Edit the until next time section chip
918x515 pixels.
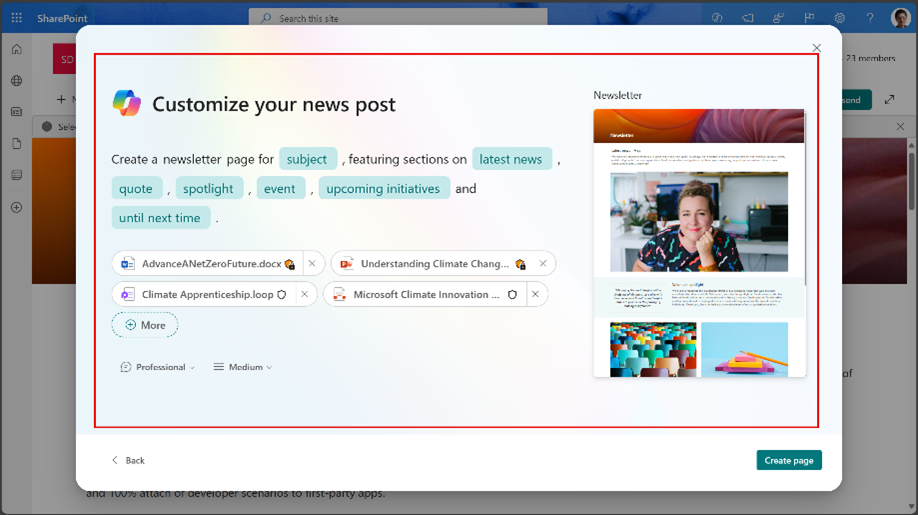(x=160, y=218)
